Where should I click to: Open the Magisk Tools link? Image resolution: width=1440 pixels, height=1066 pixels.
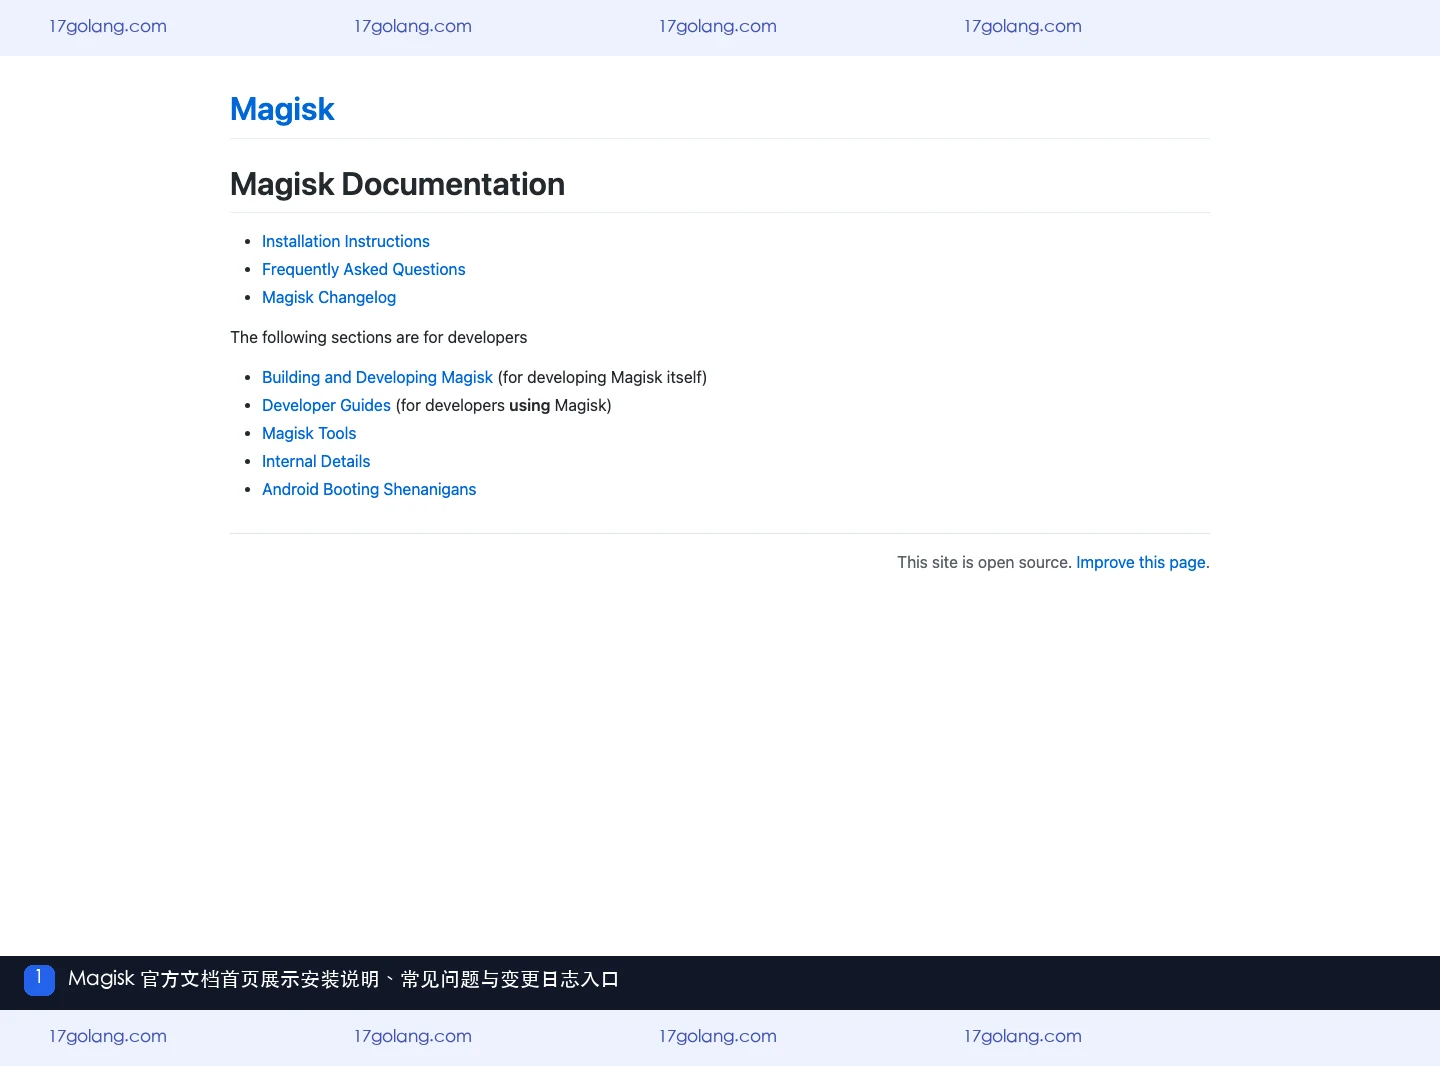309,433
